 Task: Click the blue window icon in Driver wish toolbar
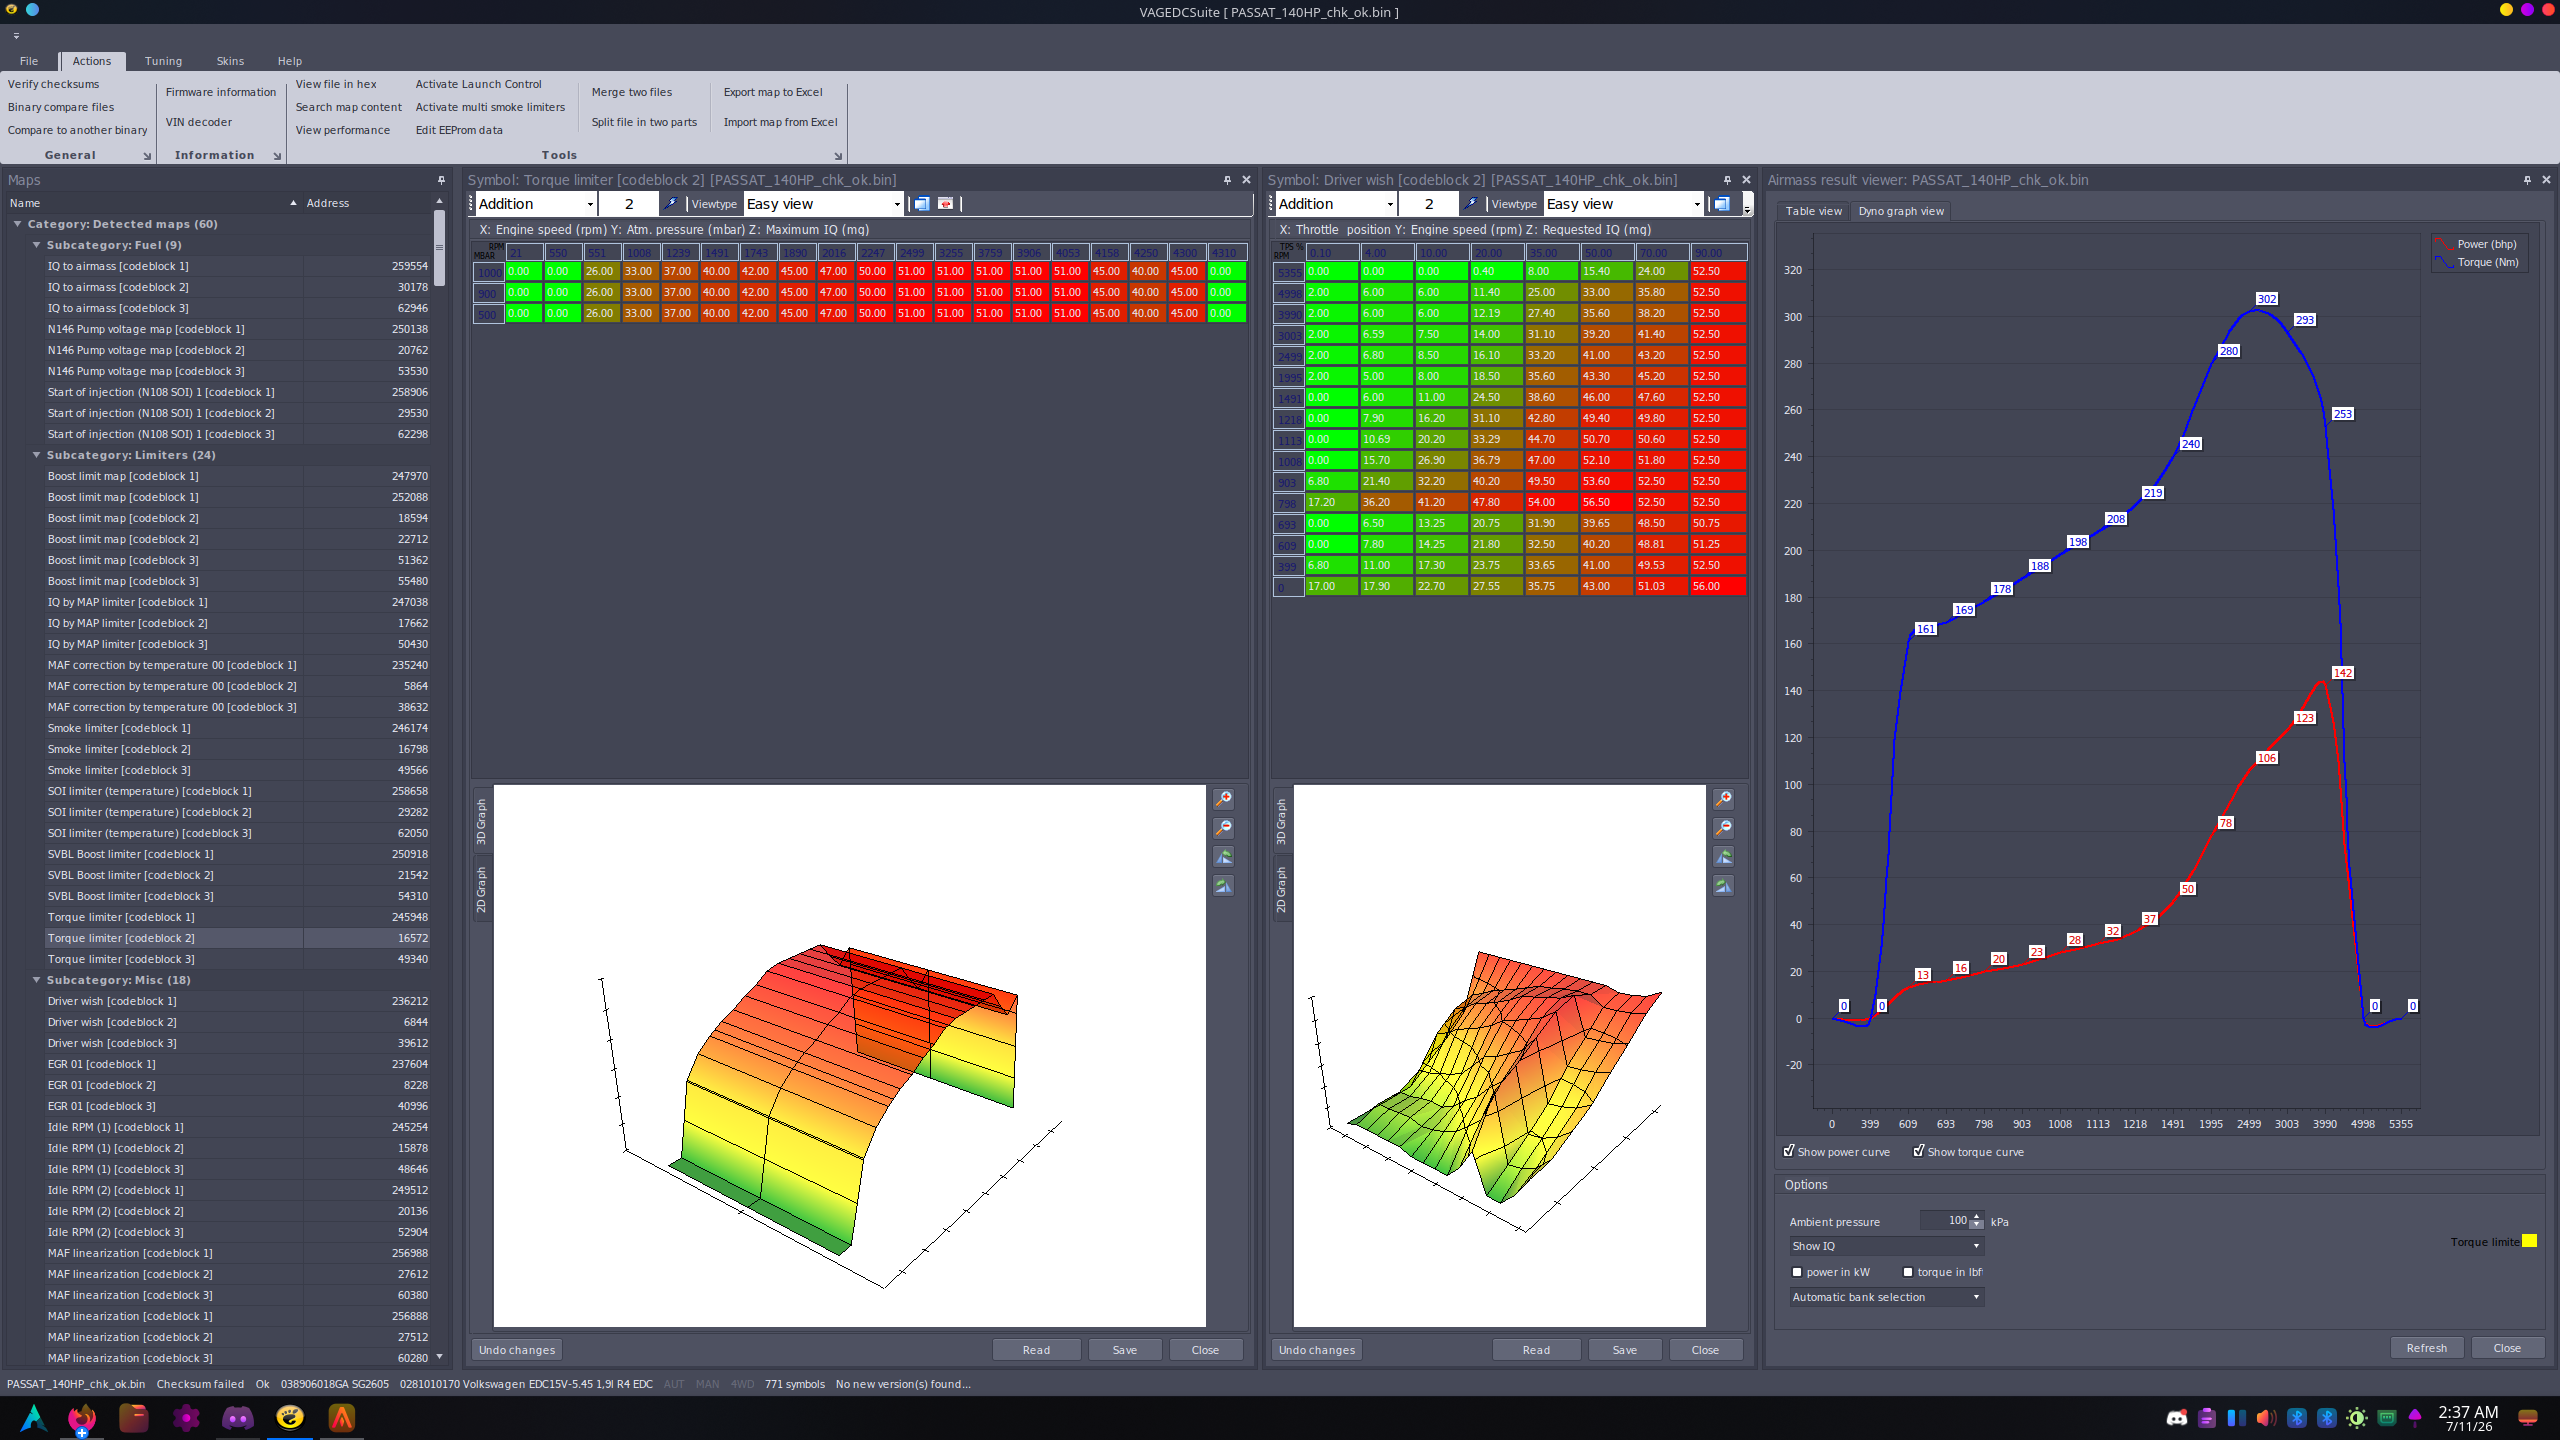click(1722, 204)
